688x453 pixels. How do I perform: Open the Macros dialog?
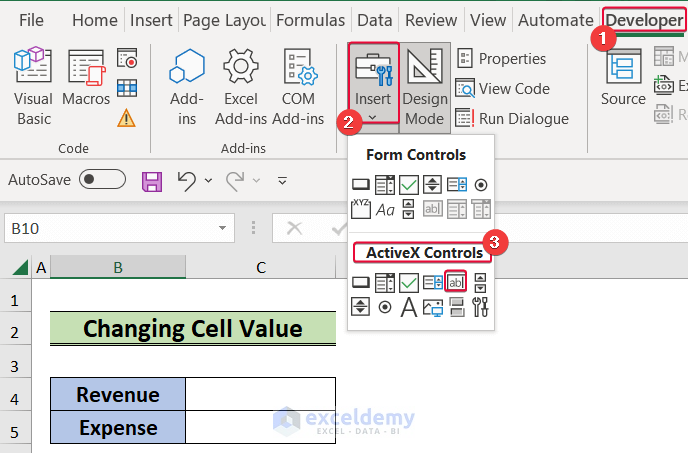pyautogui.click(x=86, y=78)
